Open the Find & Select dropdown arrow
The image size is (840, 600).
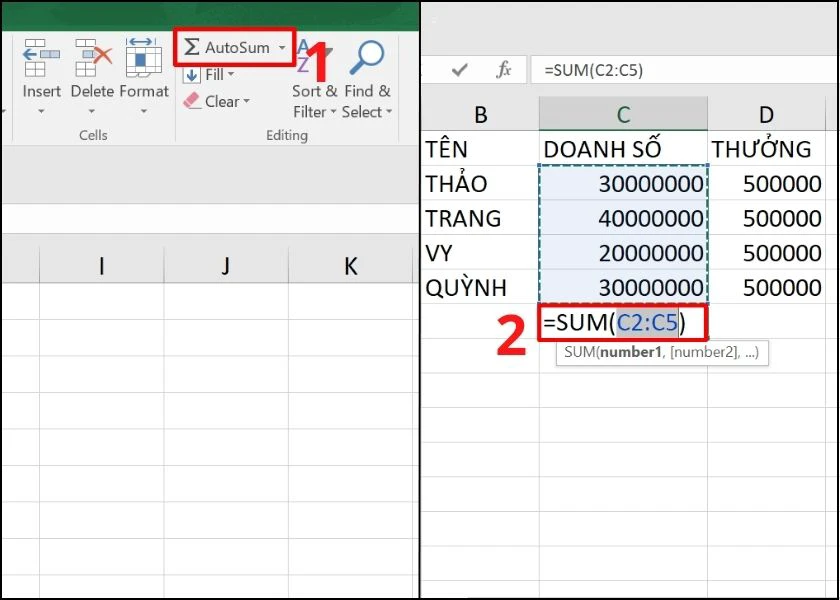click(389, 112)
